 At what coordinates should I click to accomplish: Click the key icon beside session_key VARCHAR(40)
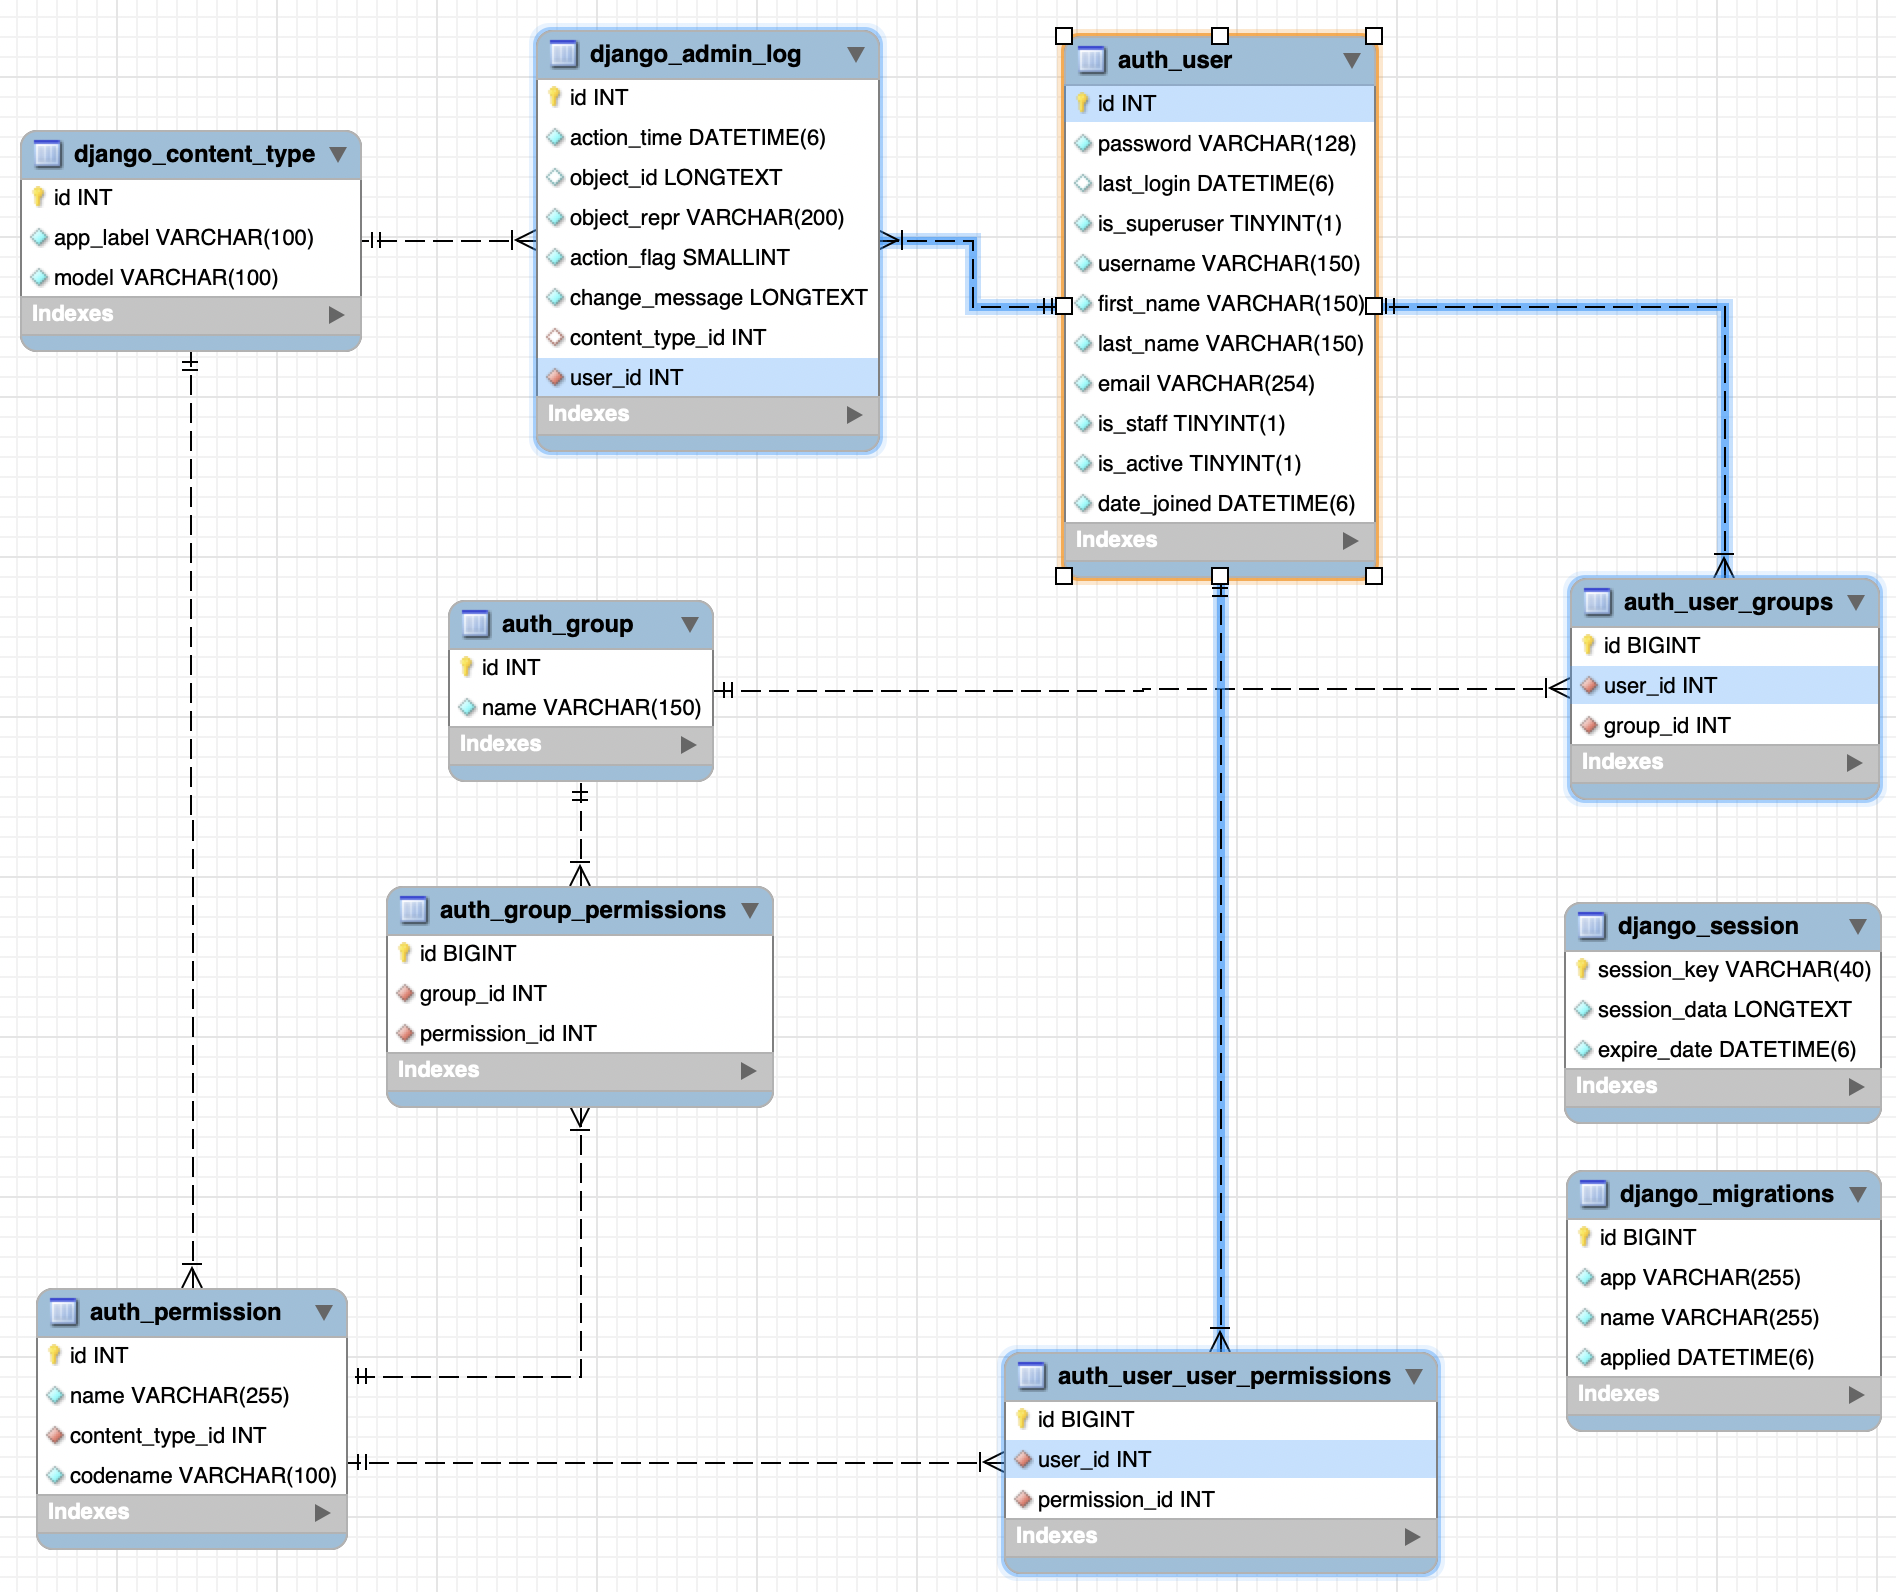coord(1583,969)
